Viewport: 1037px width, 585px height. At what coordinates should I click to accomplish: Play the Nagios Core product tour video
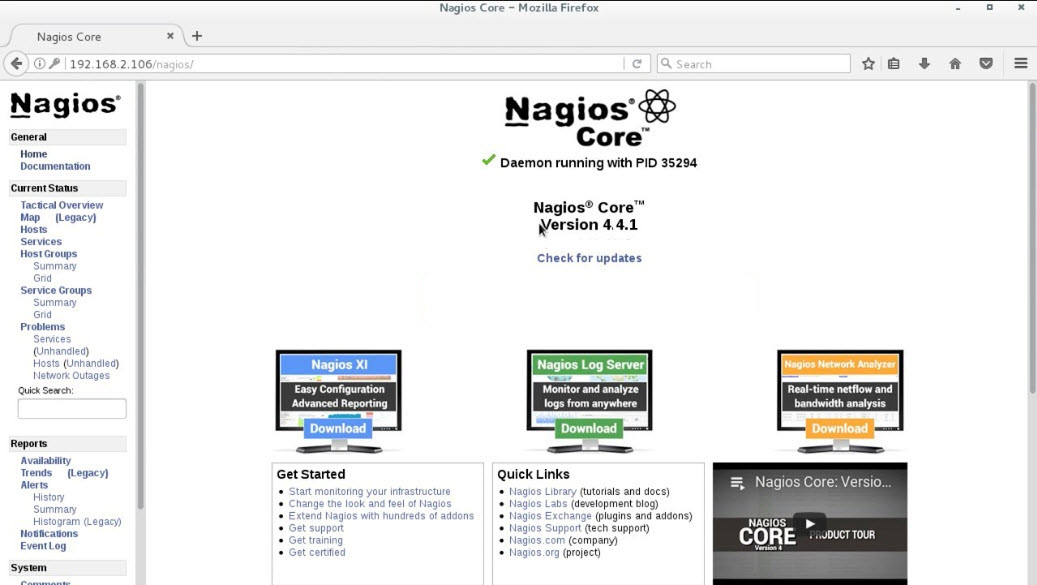coord(809,524)
